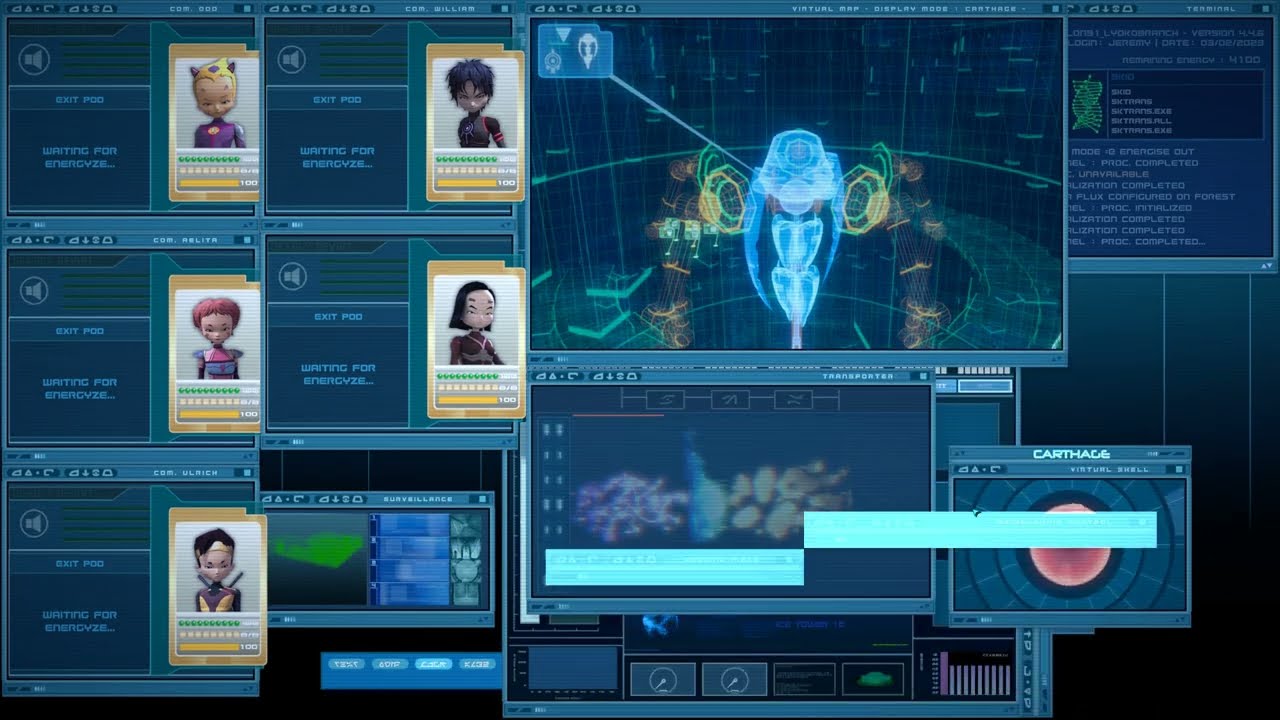Open the text readout box beside the gauges
The image size is (1280, 720).
coord(804,679)
